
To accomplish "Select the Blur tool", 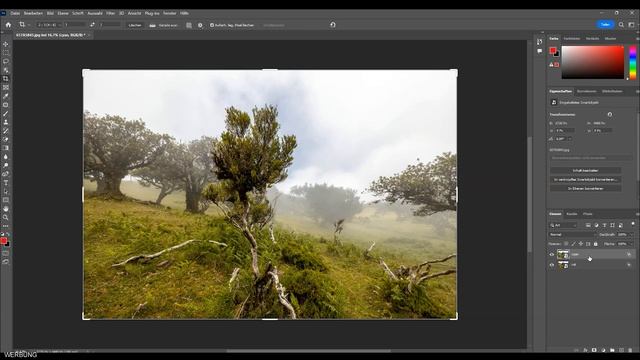I will (6, 157).
